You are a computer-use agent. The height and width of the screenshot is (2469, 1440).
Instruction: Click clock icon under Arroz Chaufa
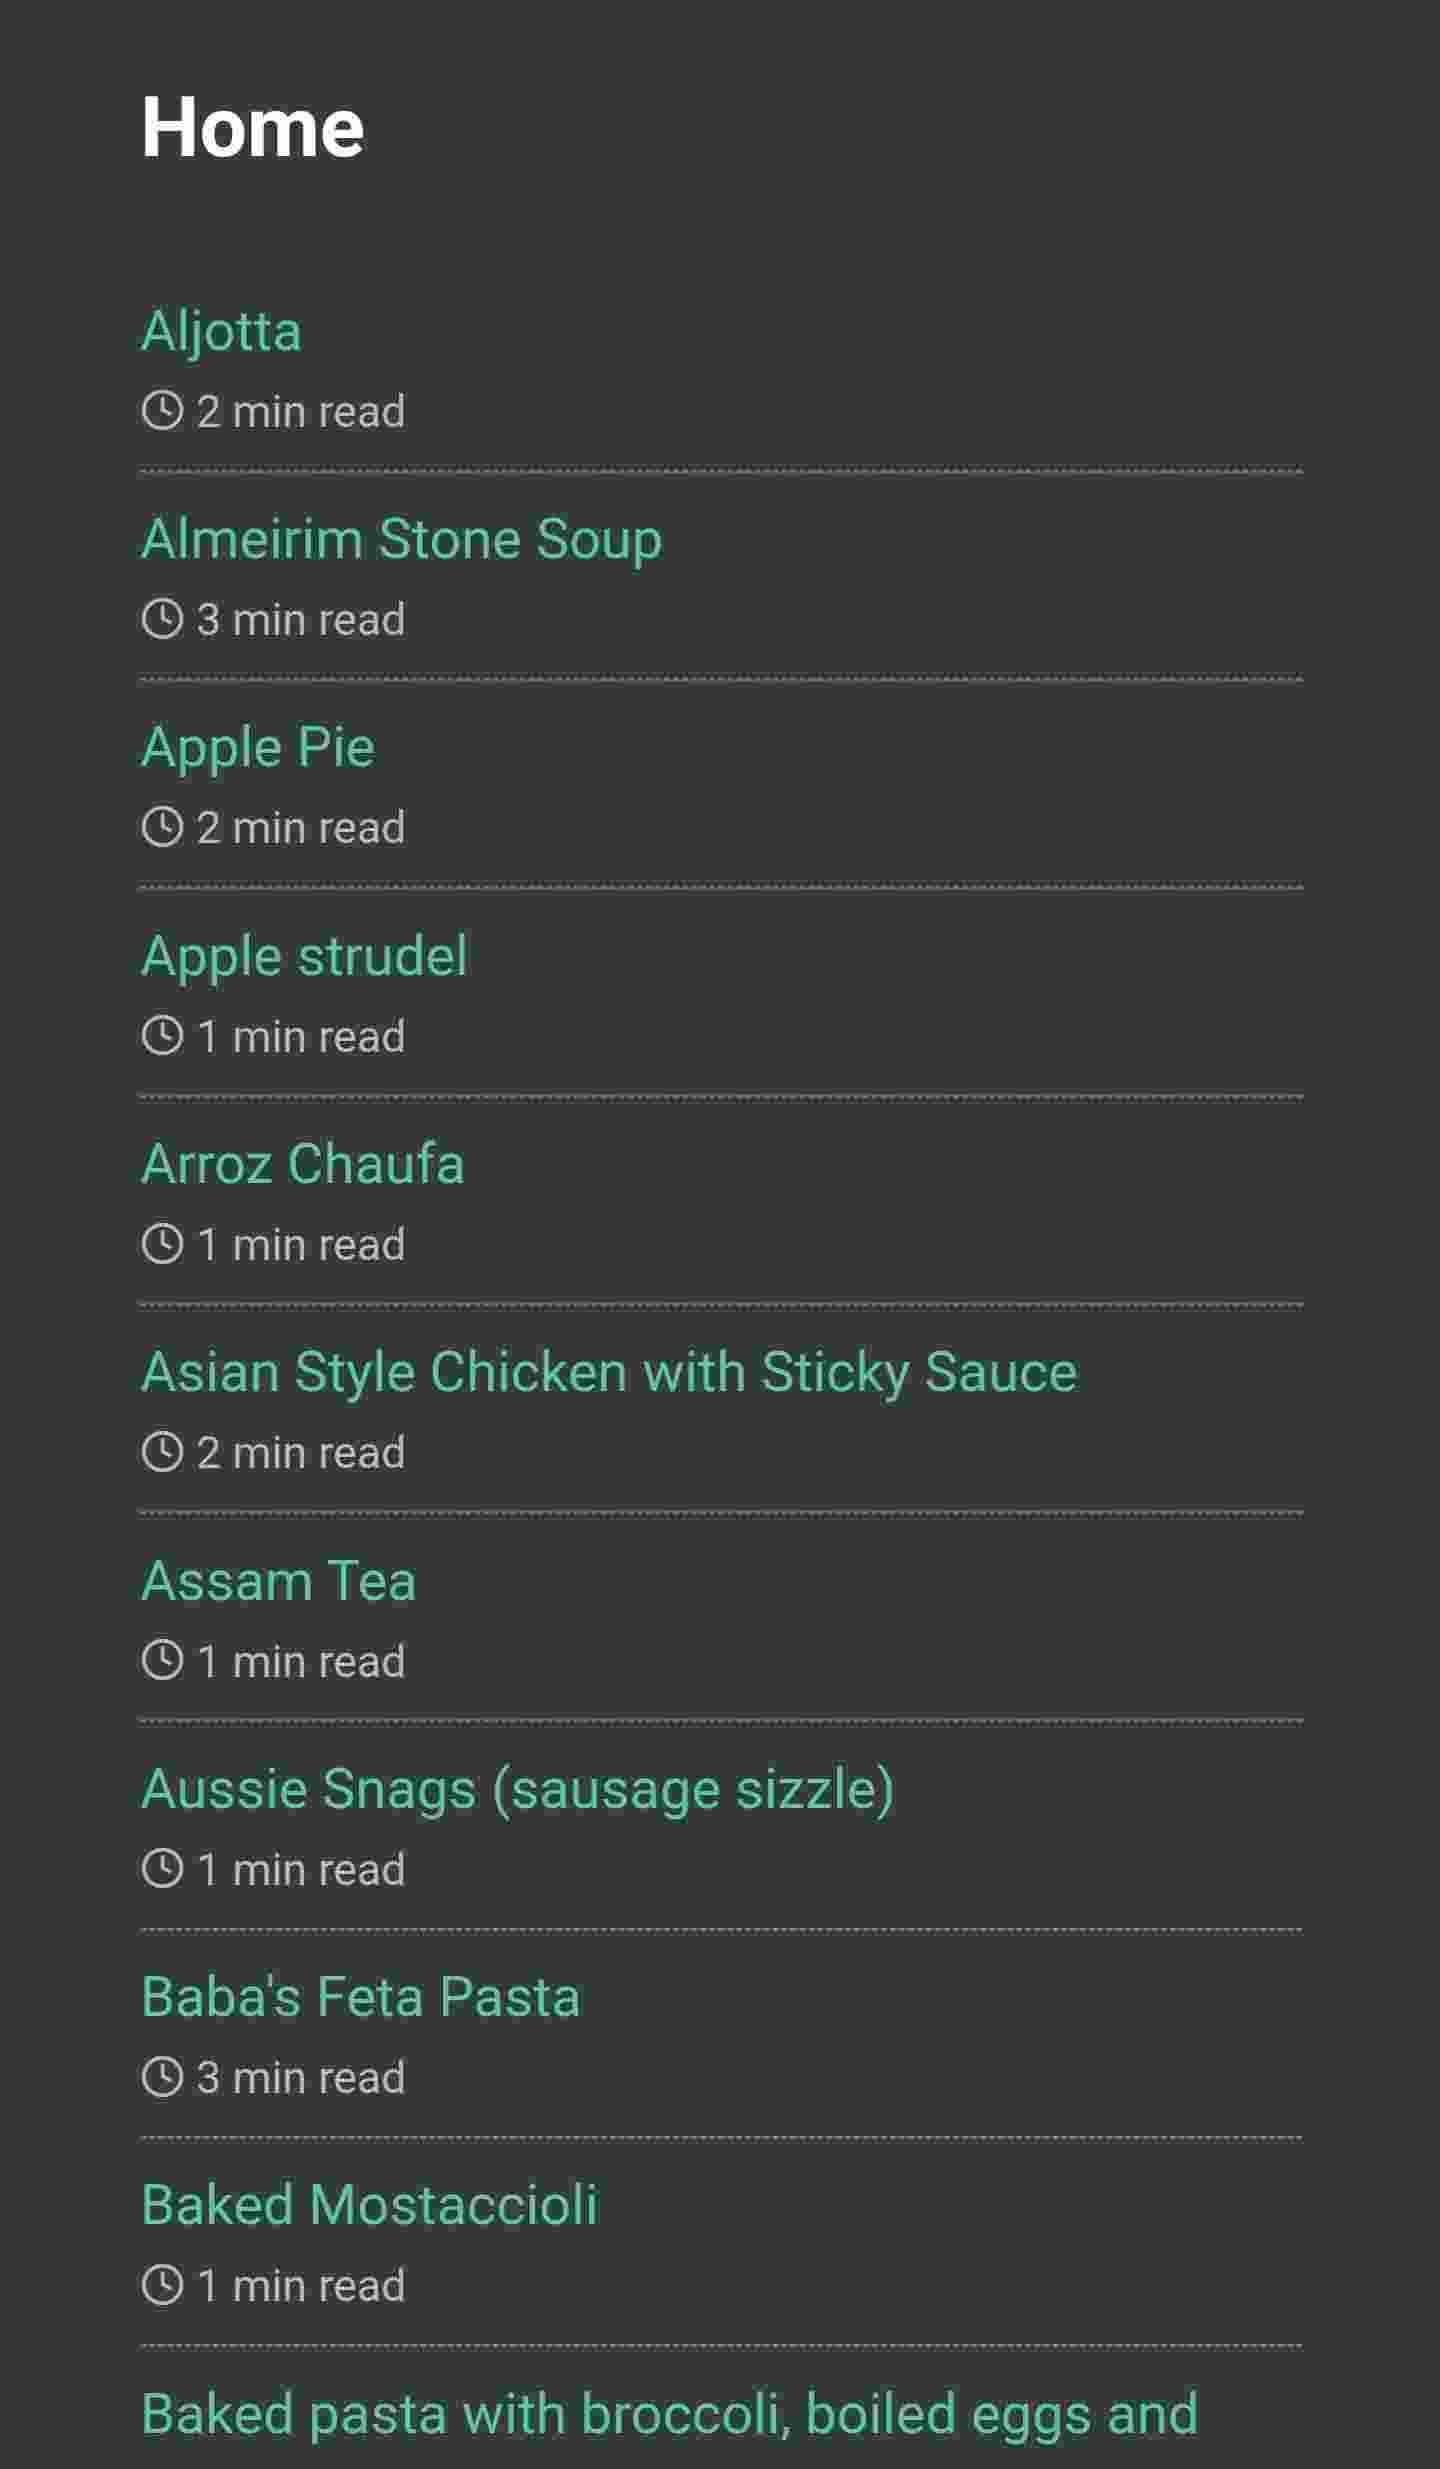[x=162, y=1244]
